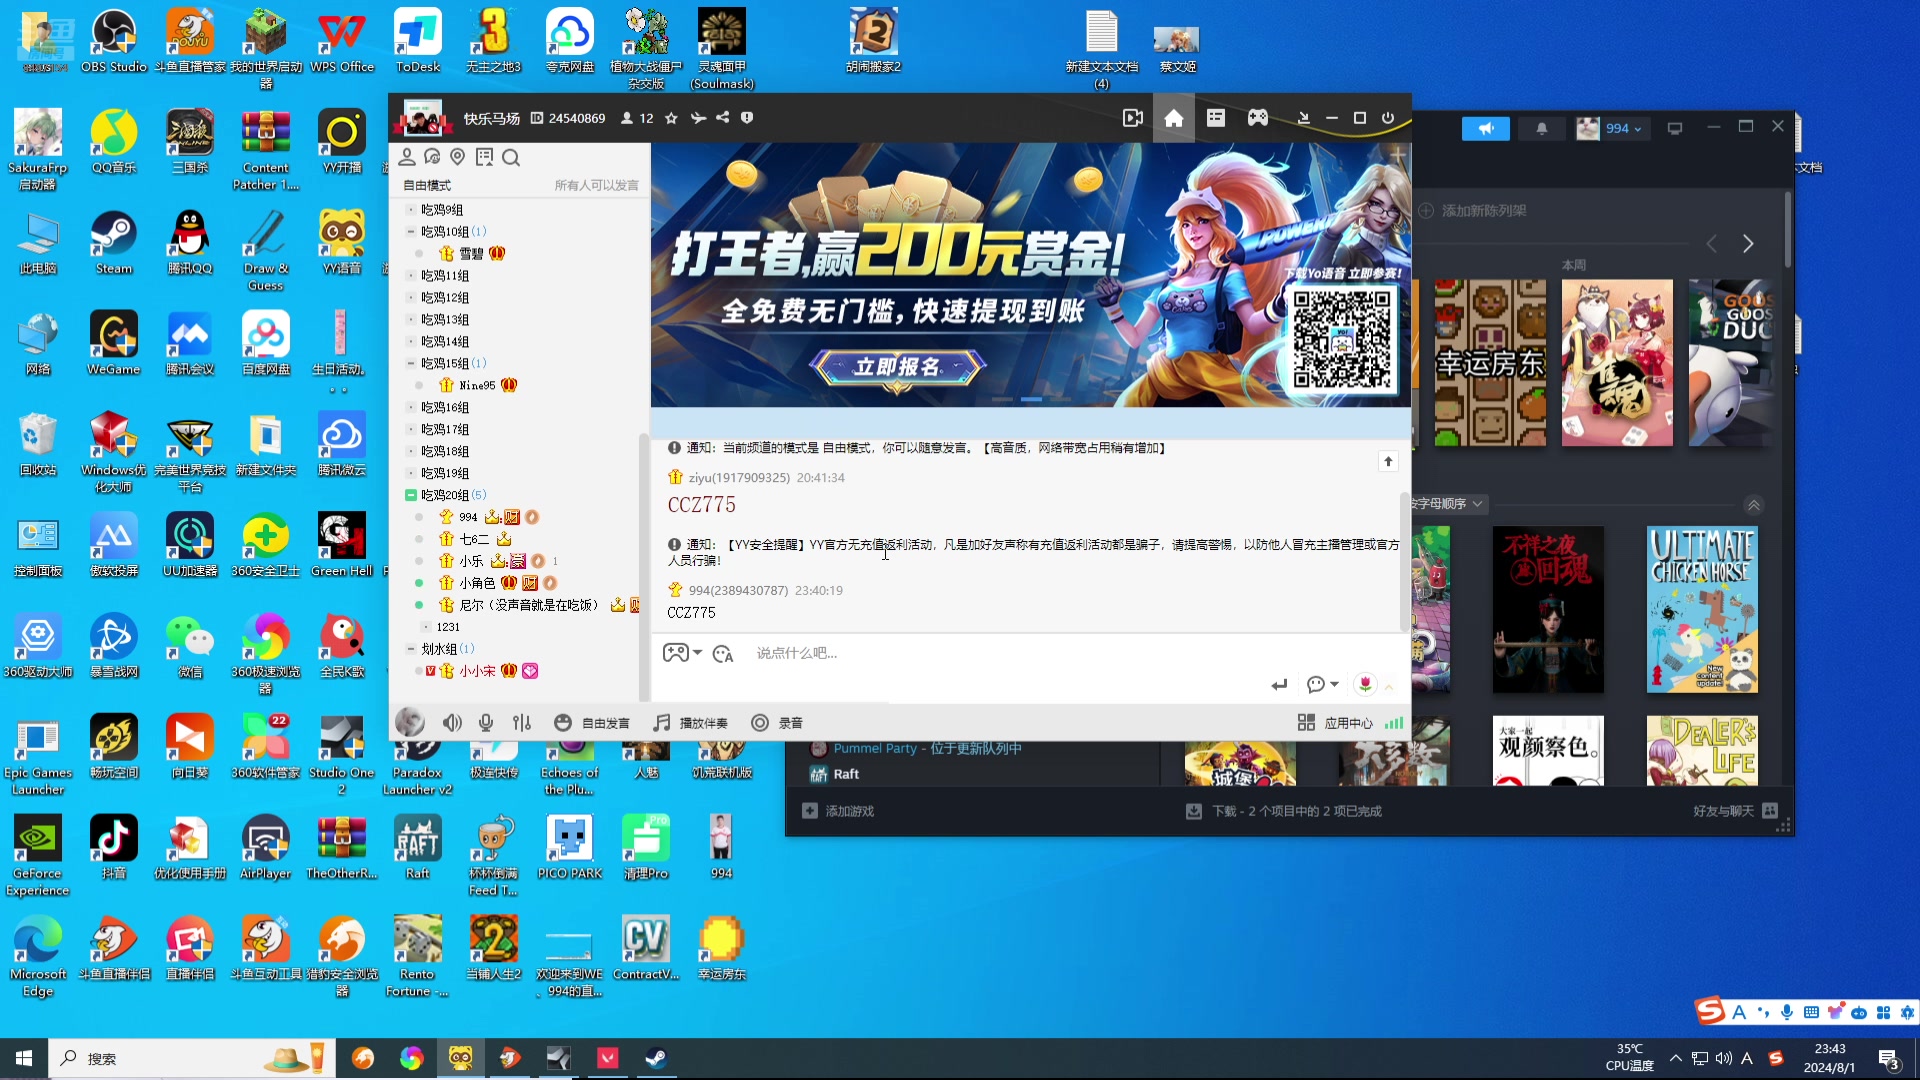Open Steam from the taskbar
Image resolution: width=1920 pixels, height=1080 pixels.
(657, 1058)
